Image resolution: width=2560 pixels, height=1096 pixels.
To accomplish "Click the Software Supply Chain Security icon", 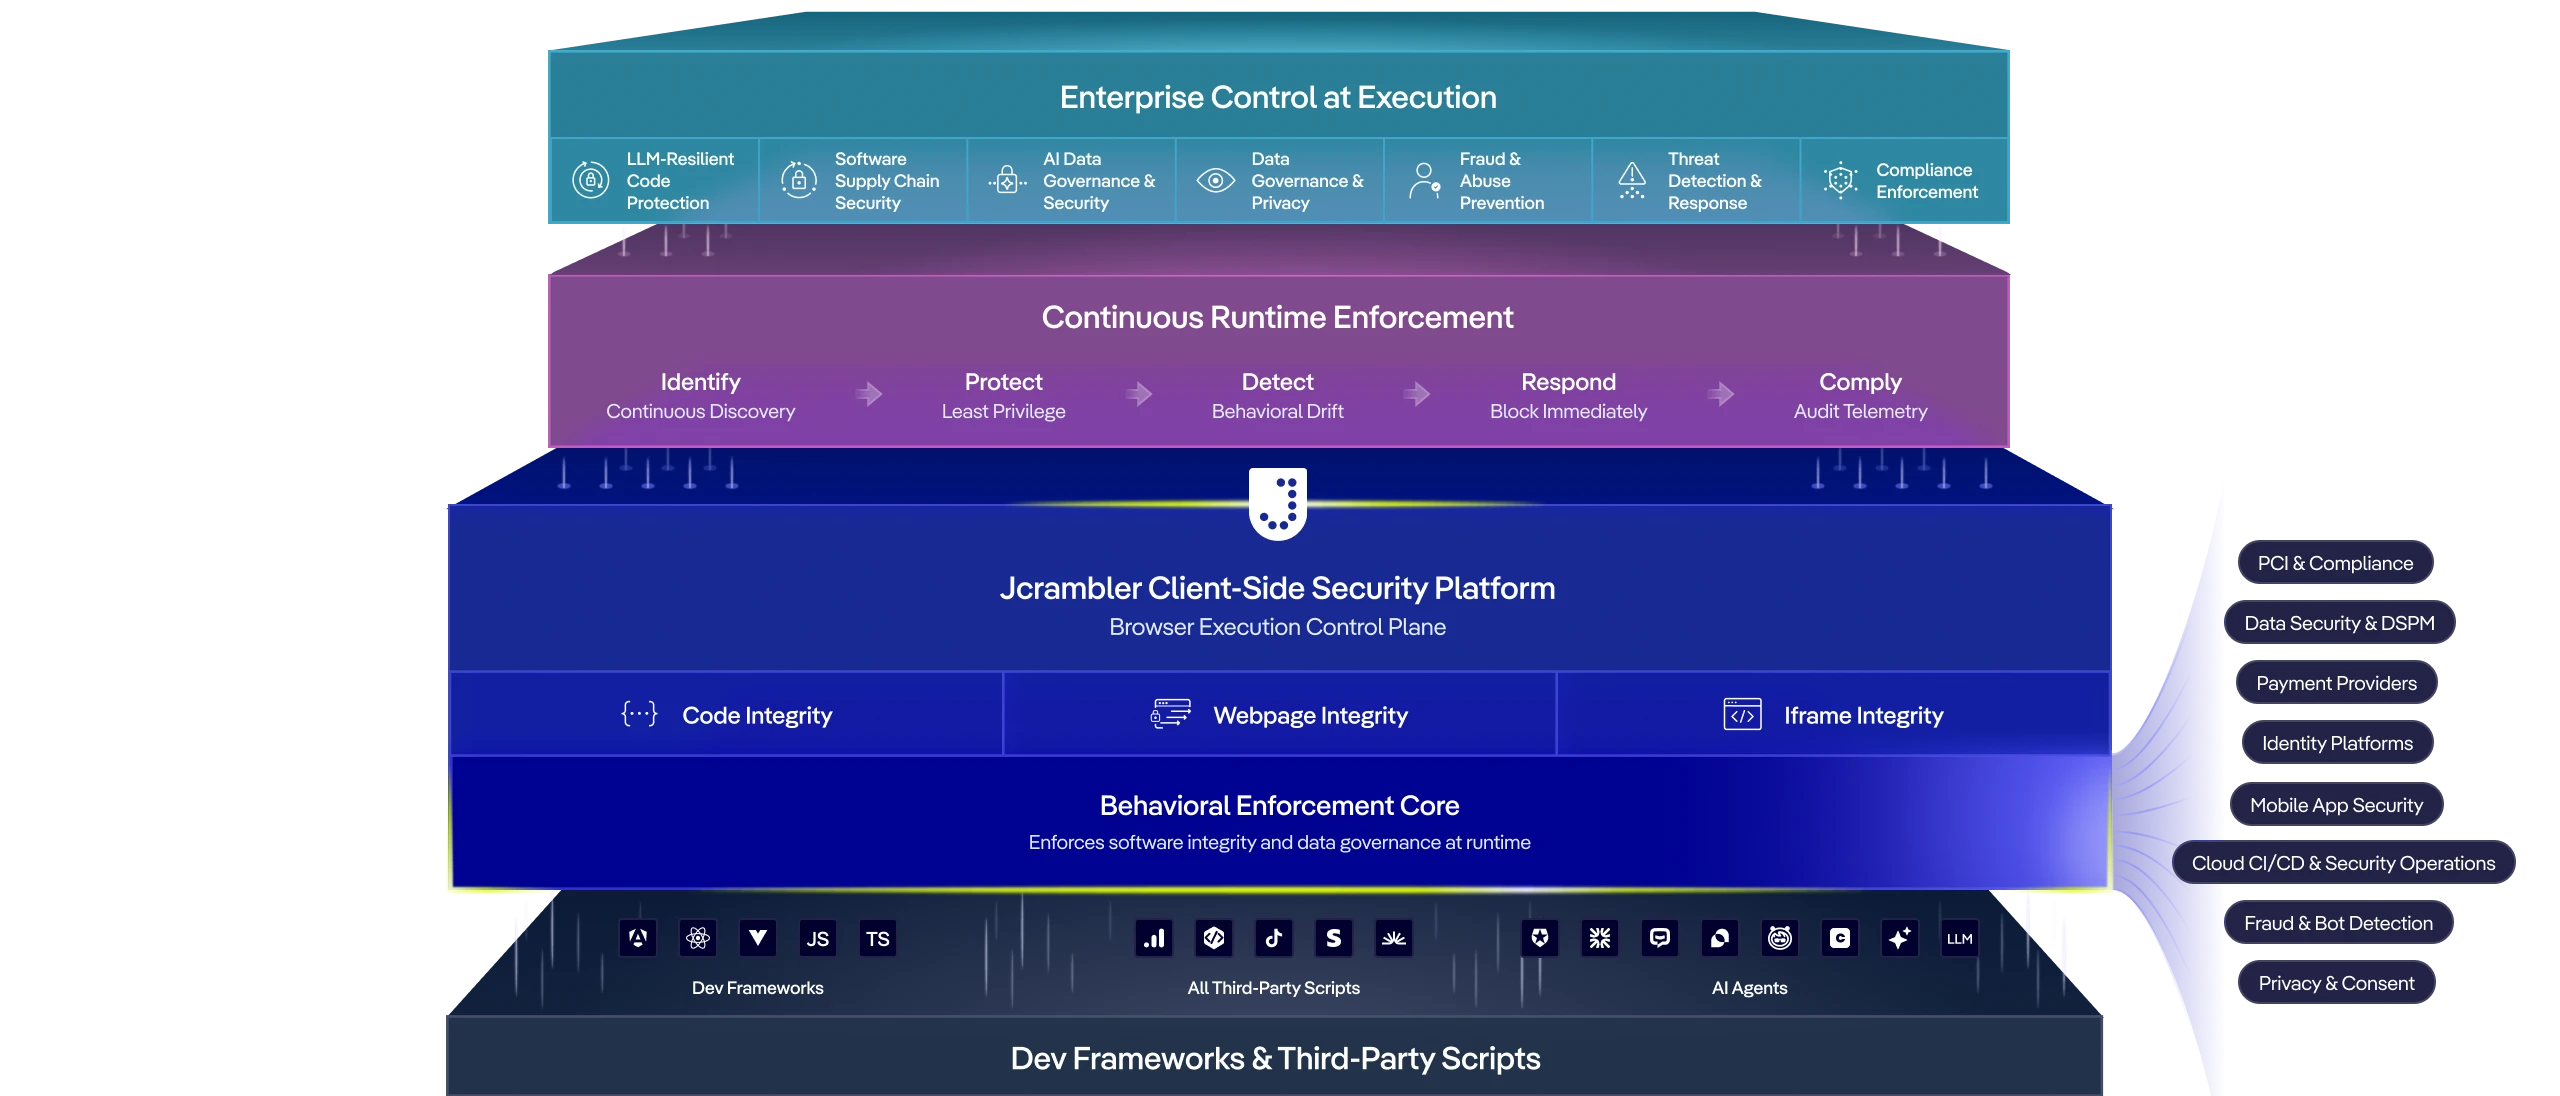I will click(799, 180).
